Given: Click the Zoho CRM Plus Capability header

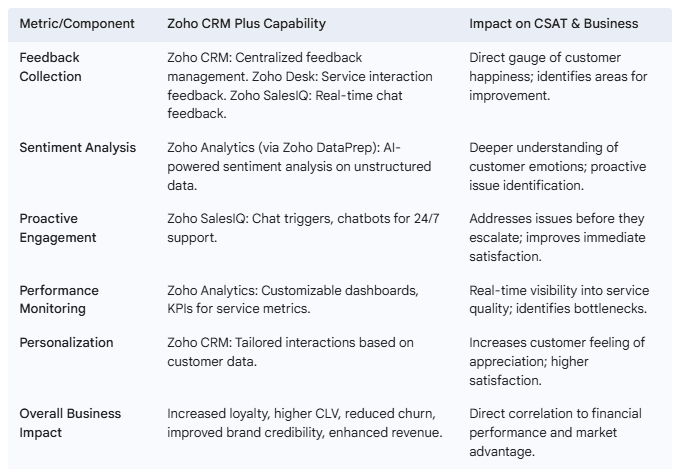Looking at the screenshot, I should pos(246,23).
